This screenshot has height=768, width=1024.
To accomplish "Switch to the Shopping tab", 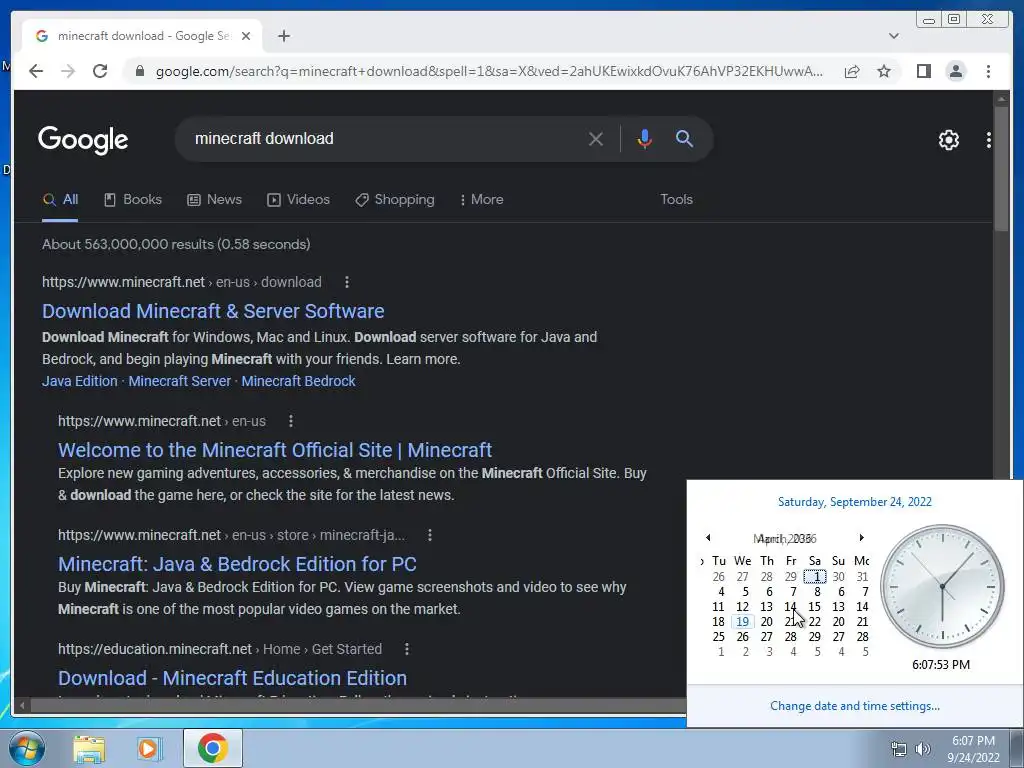I will point(394,200).
